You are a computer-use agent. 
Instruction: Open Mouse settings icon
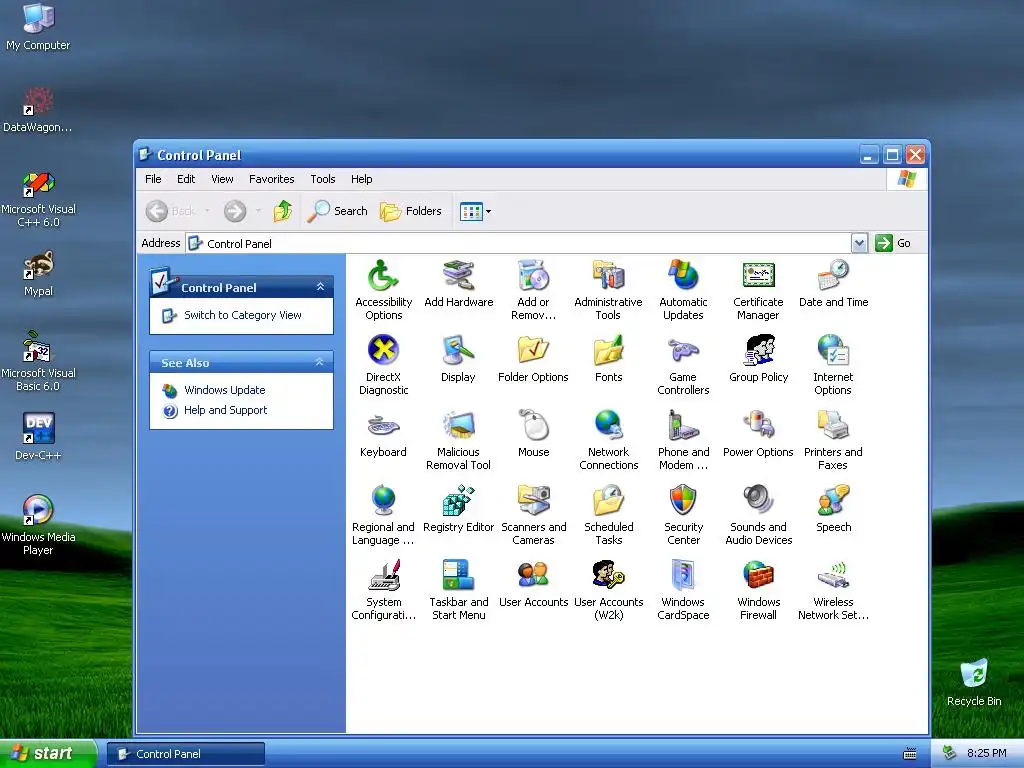pos(534,425)
